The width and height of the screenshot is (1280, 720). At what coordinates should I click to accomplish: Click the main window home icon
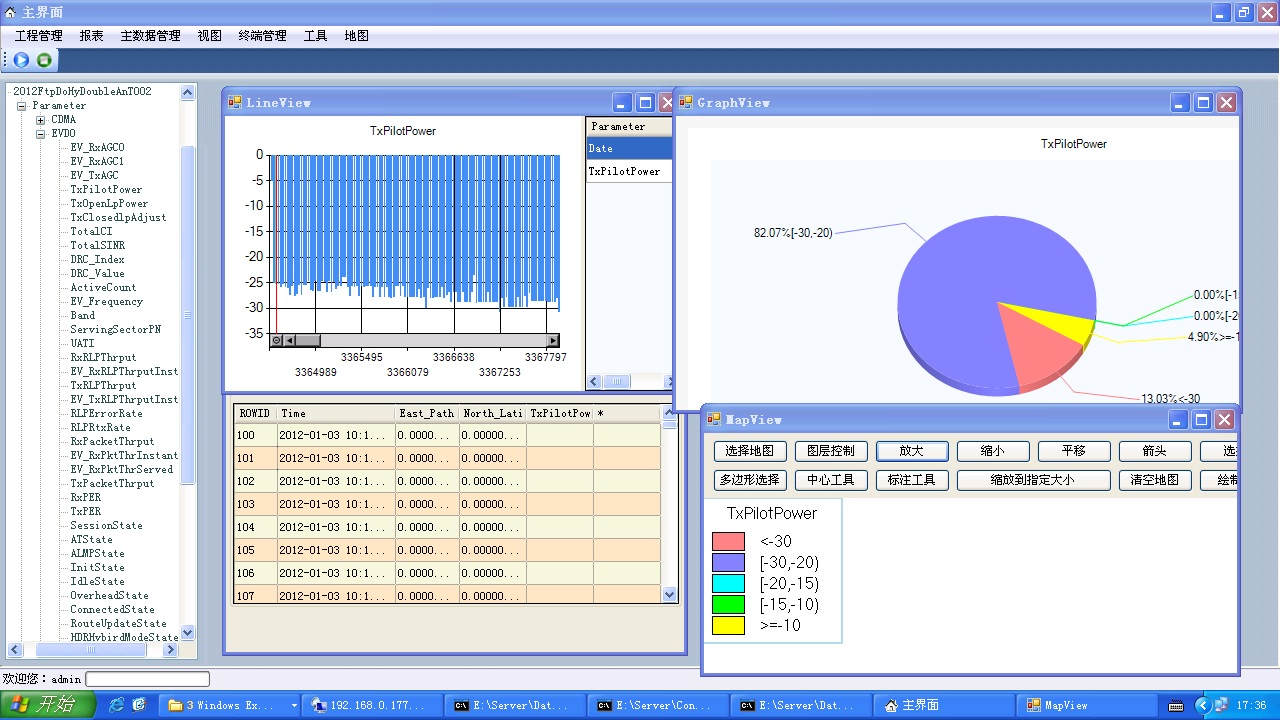coord(10,12)
